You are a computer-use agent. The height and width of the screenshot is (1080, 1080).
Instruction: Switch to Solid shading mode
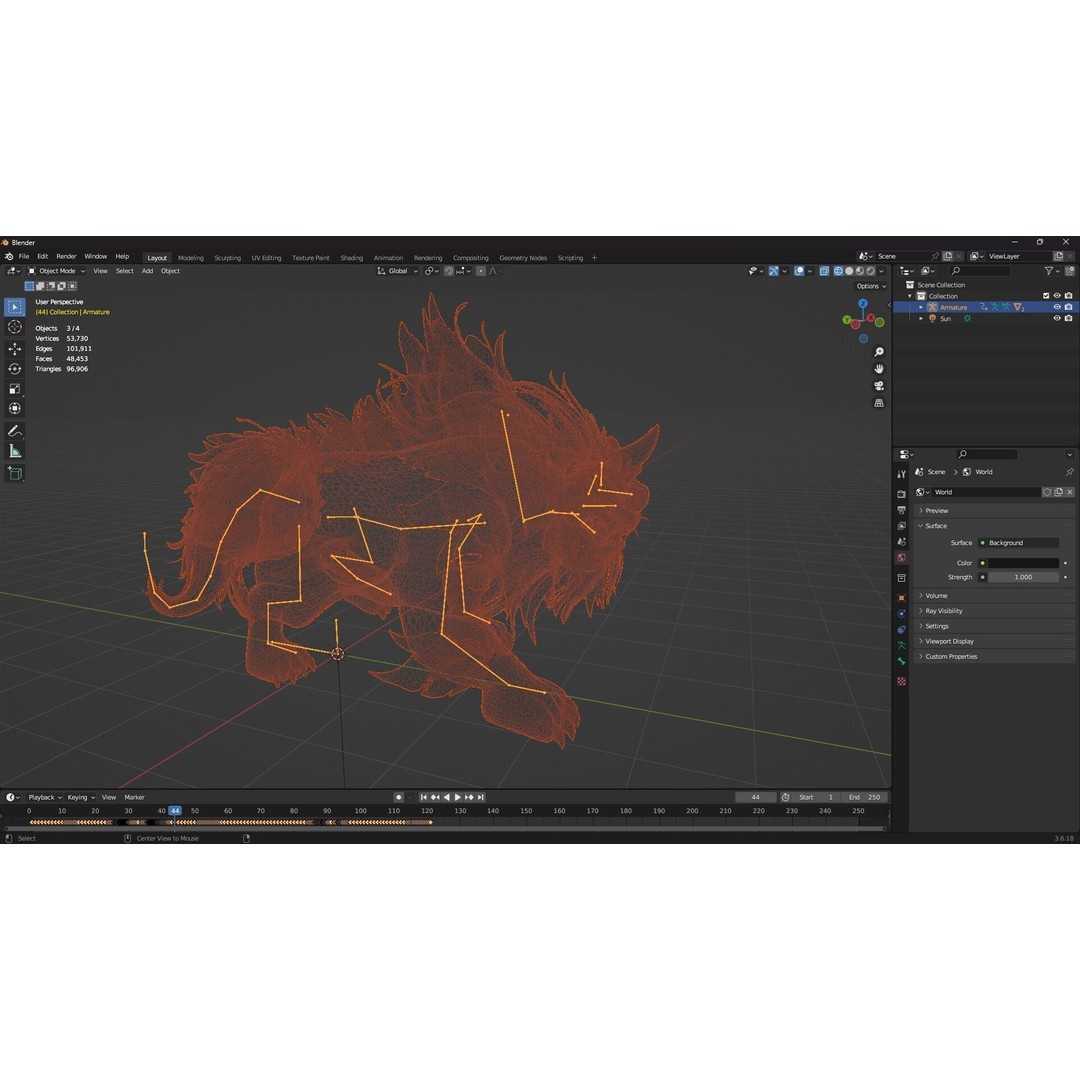pyautogui.click(x=849, y=271)
